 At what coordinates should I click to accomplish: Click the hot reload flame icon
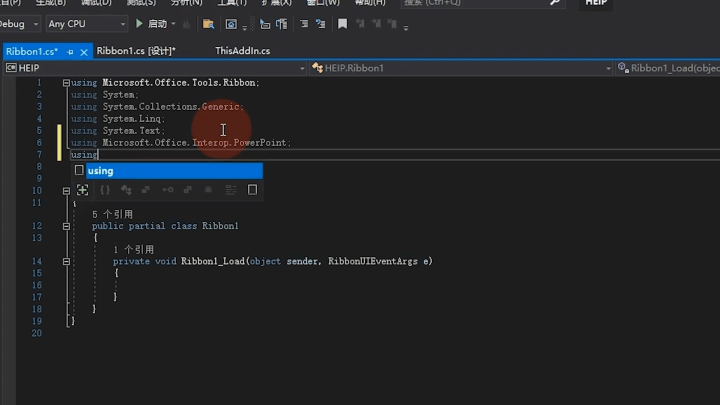coord(186,24)
